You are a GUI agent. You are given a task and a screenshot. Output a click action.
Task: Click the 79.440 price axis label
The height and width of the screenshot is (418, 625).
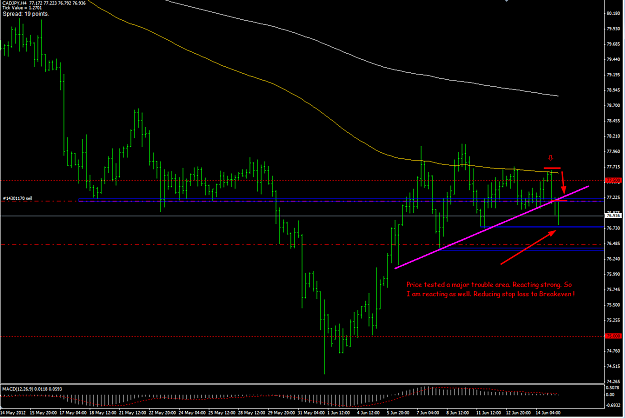pyautogui.click(x=613, y=59)
